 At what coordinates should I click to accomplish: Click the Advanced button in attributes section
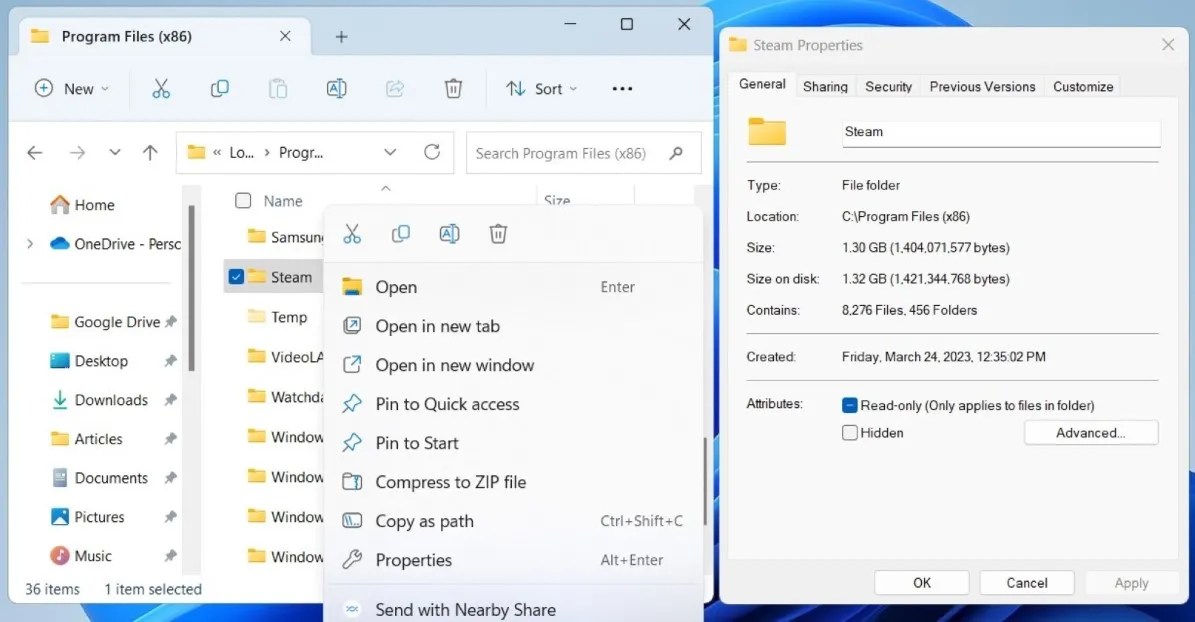(x=1091, y=432)
